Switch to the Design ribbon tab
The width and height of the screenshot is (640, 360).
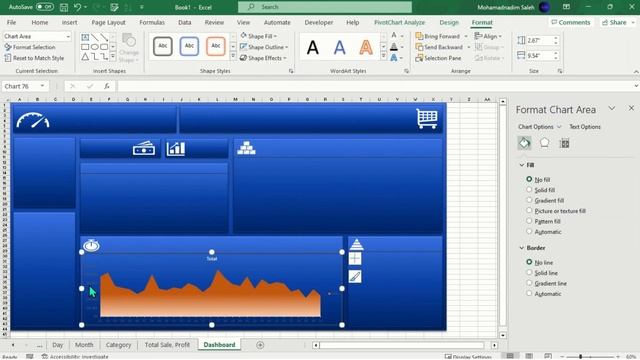[x=449, y=22]
